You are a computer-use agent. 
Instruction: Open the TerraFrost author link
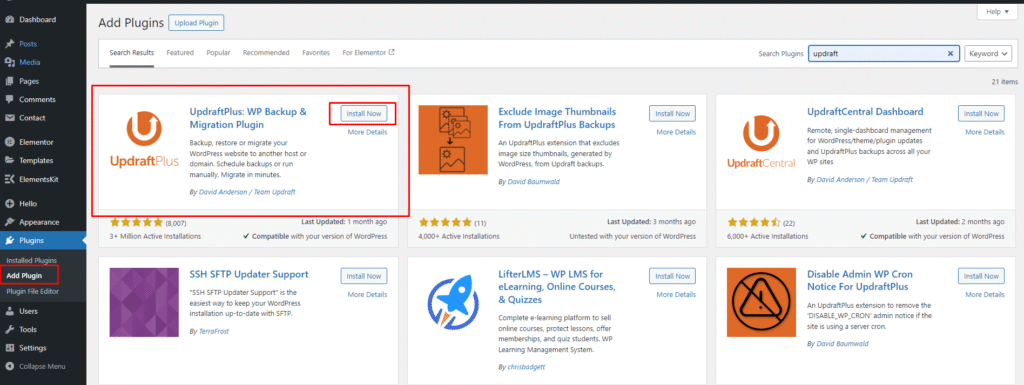pyautogui.click(x=213, y=331)
